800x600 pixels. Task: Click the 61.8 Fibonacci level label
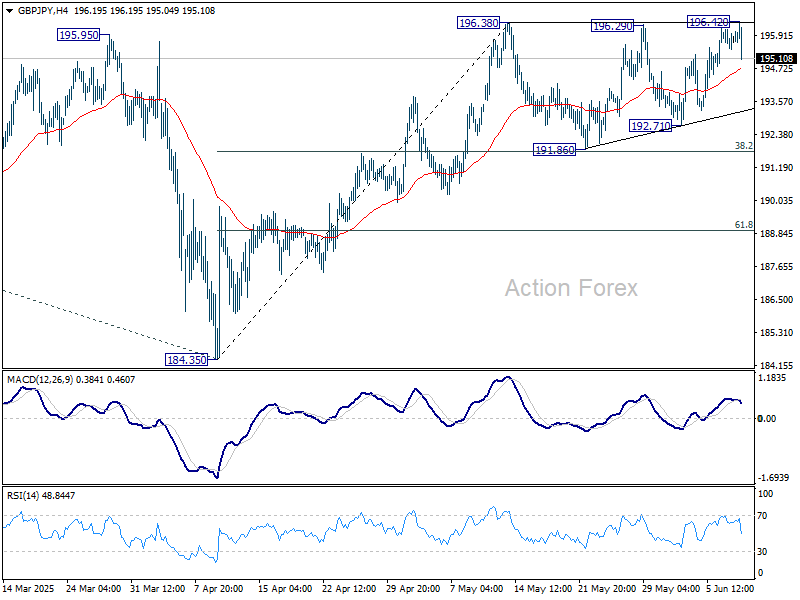[743, 225]
